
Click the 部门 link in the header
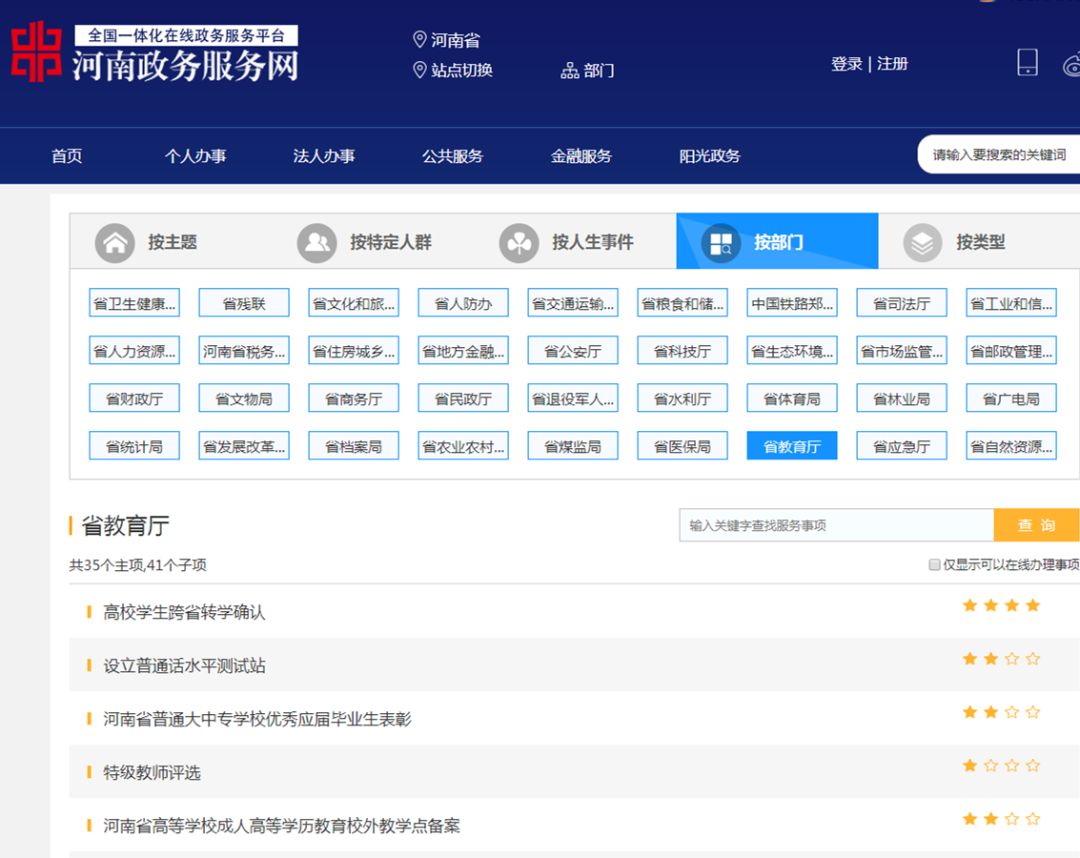599,70
